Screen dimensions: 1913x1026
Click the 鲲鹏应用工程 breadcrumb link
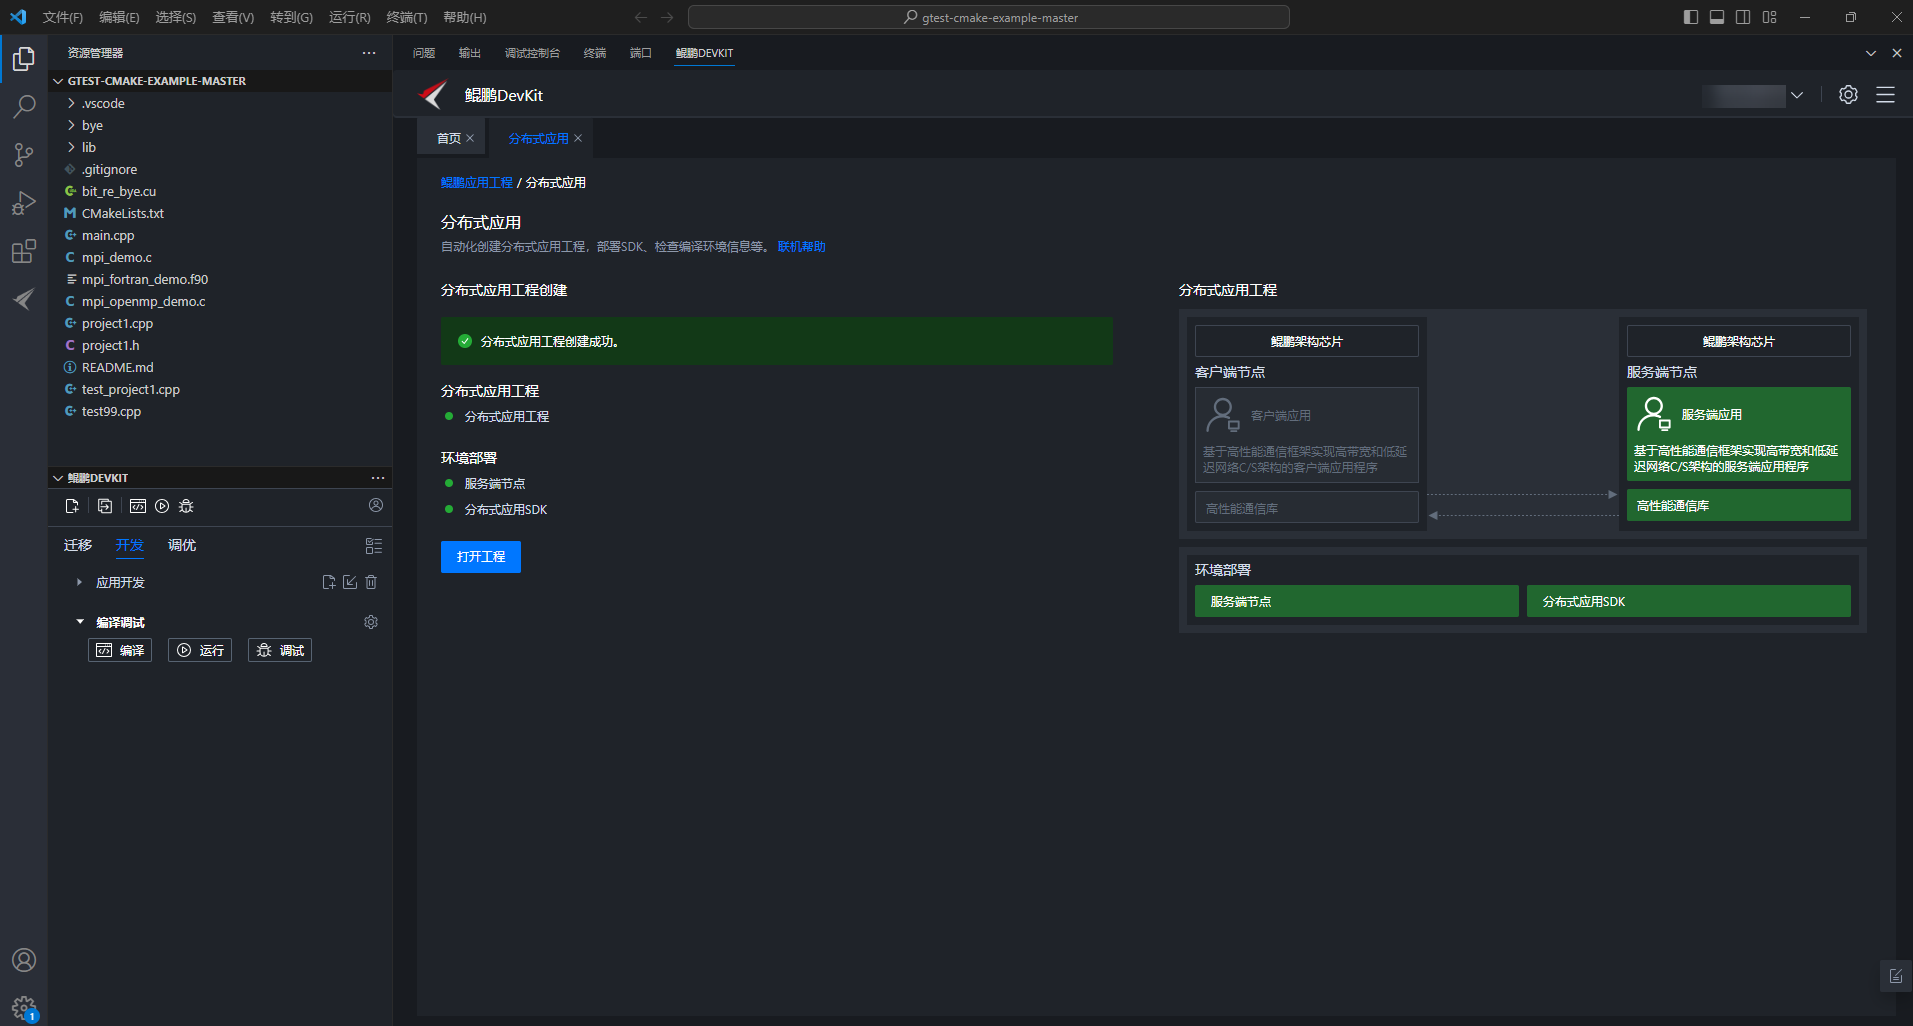click(x=477, y=183)
